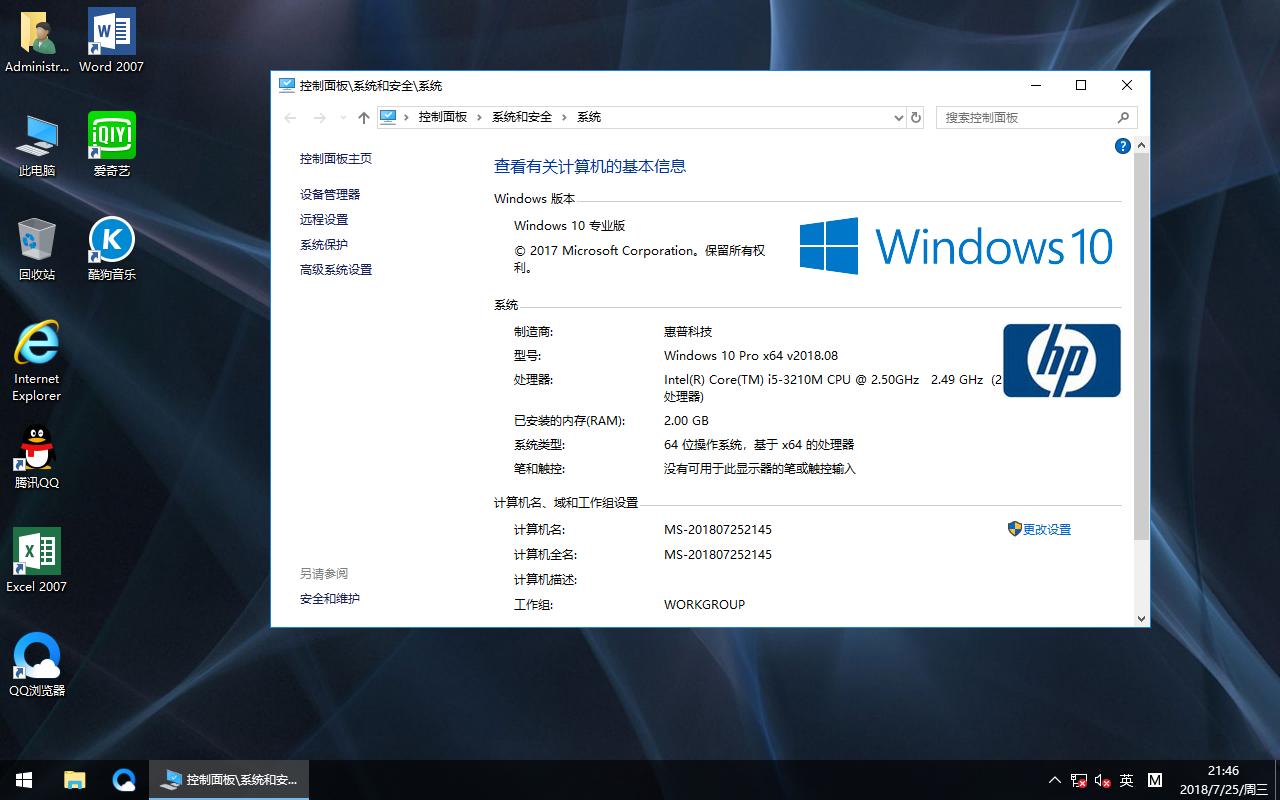
Task: Open 设备管理器 from the sidebar
Action: (x=330, y=195)
